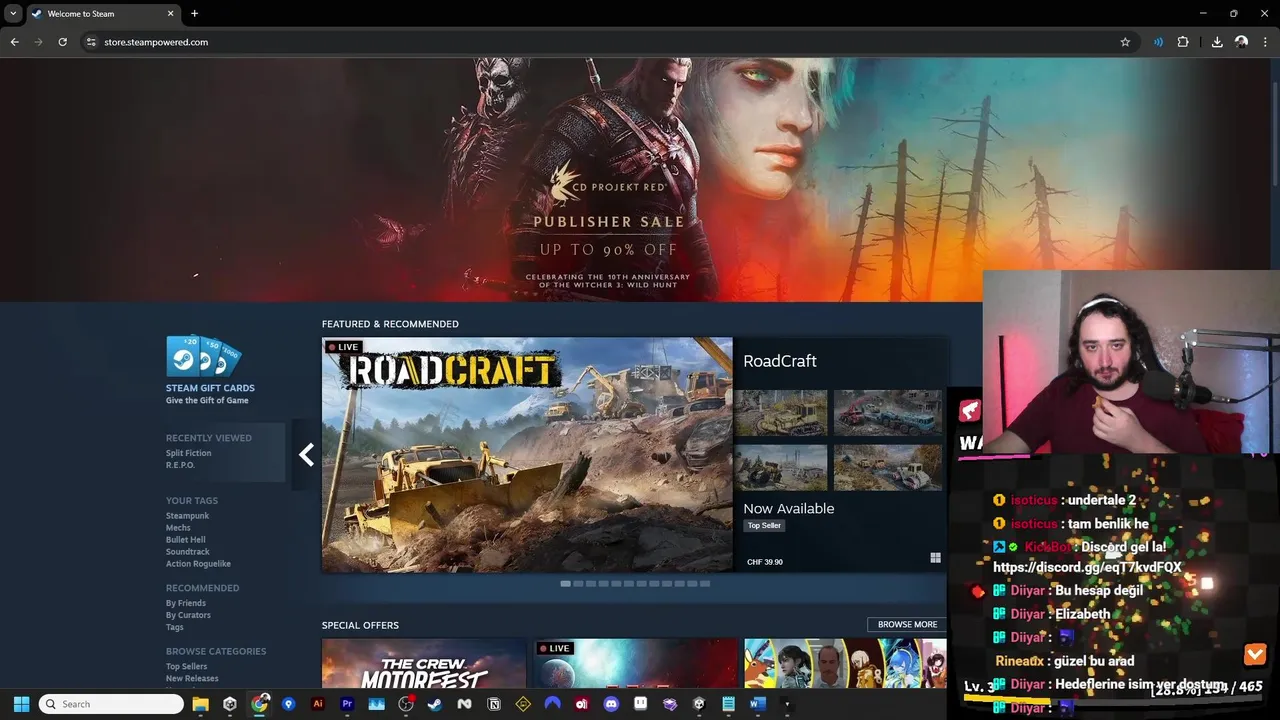The image size is (1280, 720).
Task: Select the Soundtrack tag
Action: 188,552
